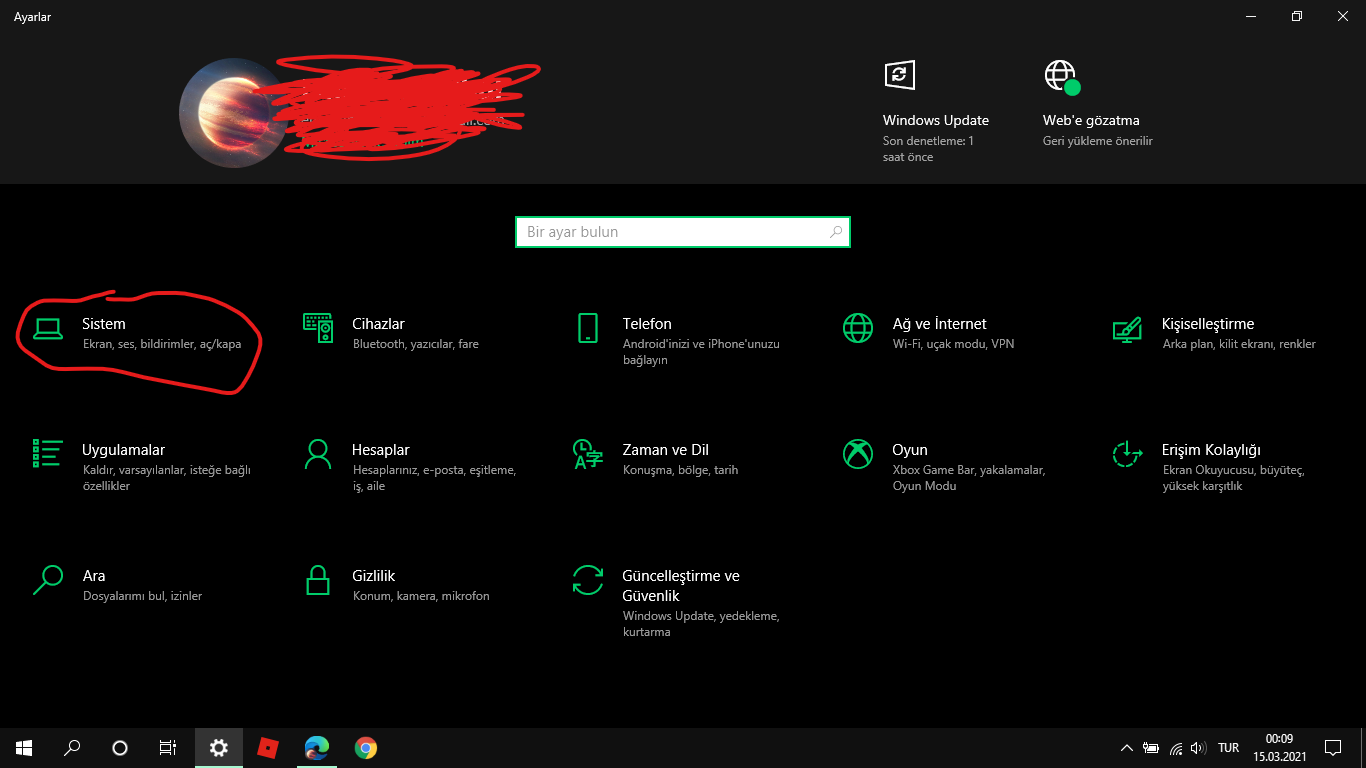Click the Windows Update icon in the header
The width and height of the screenshot is (1366, 768).
pyautogui.click(x=898, y=75)
